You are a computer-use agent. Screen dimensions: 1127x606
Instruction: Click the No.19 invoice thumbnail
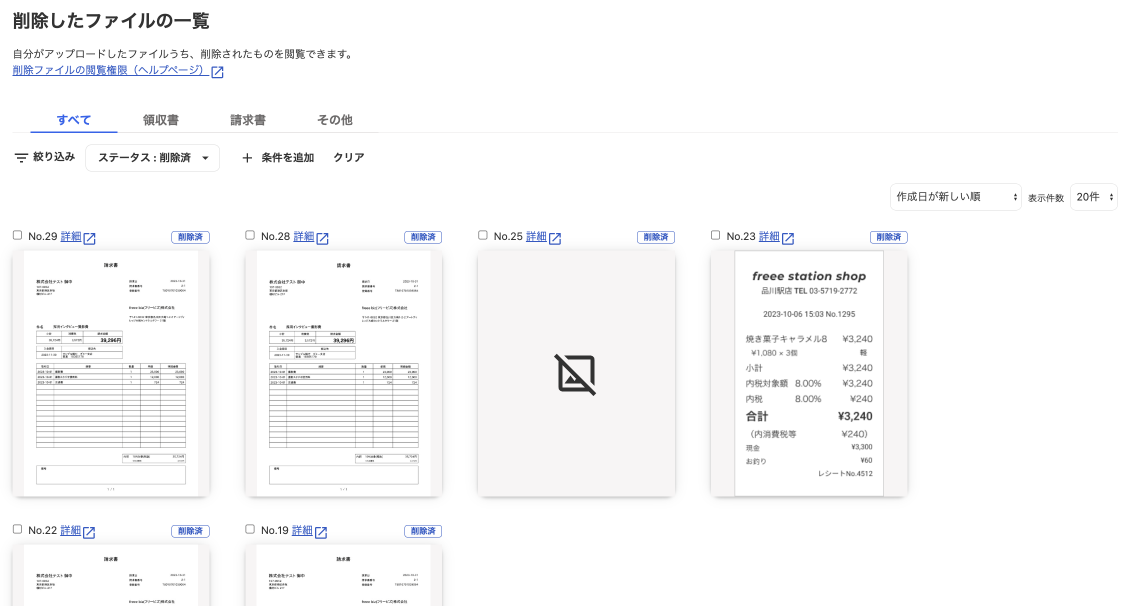pos(344,575)
